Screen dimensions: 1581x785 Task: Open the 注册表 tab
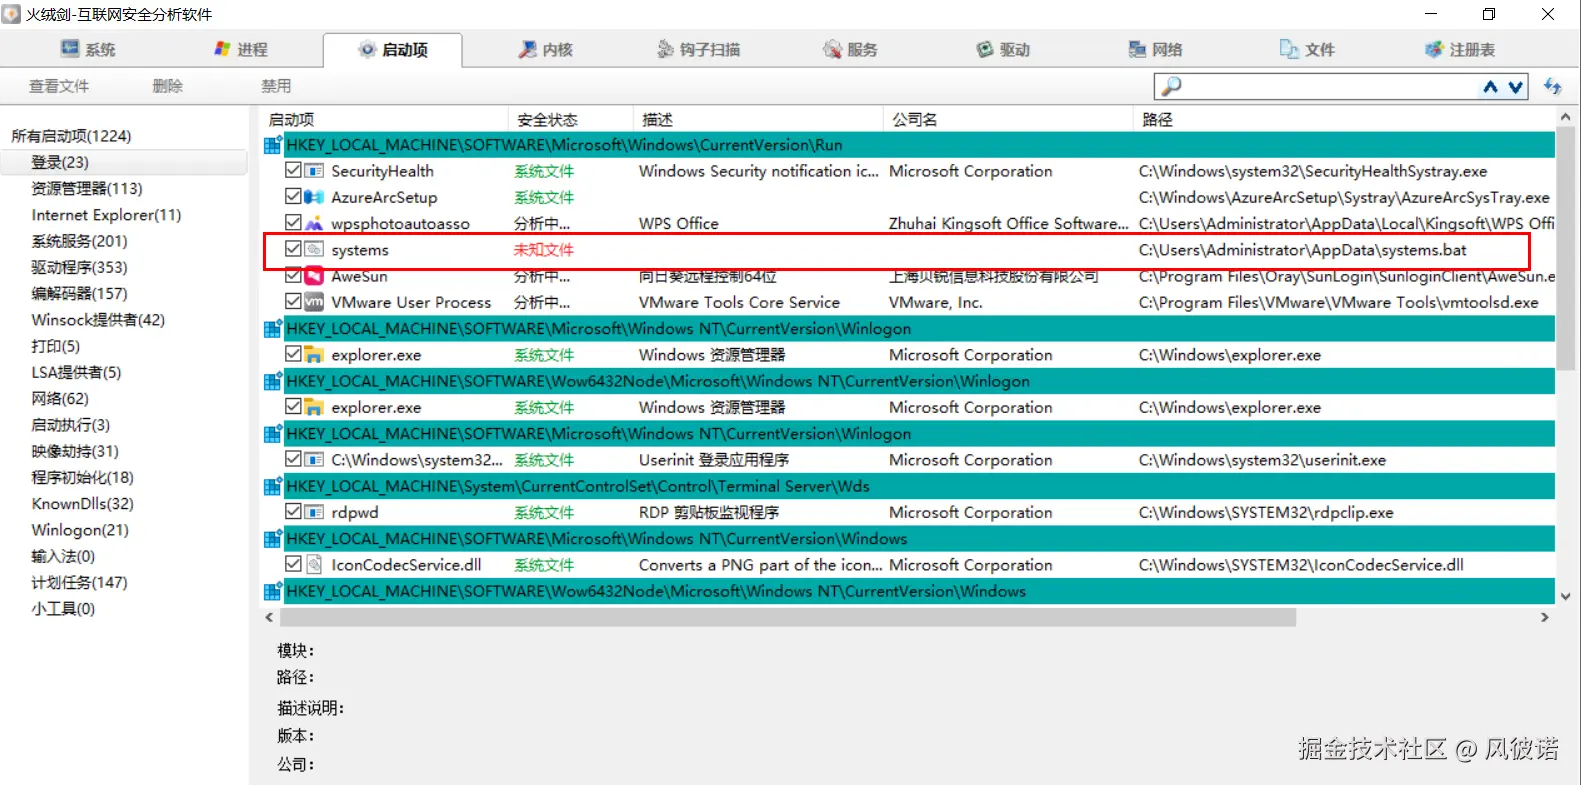1460,49
